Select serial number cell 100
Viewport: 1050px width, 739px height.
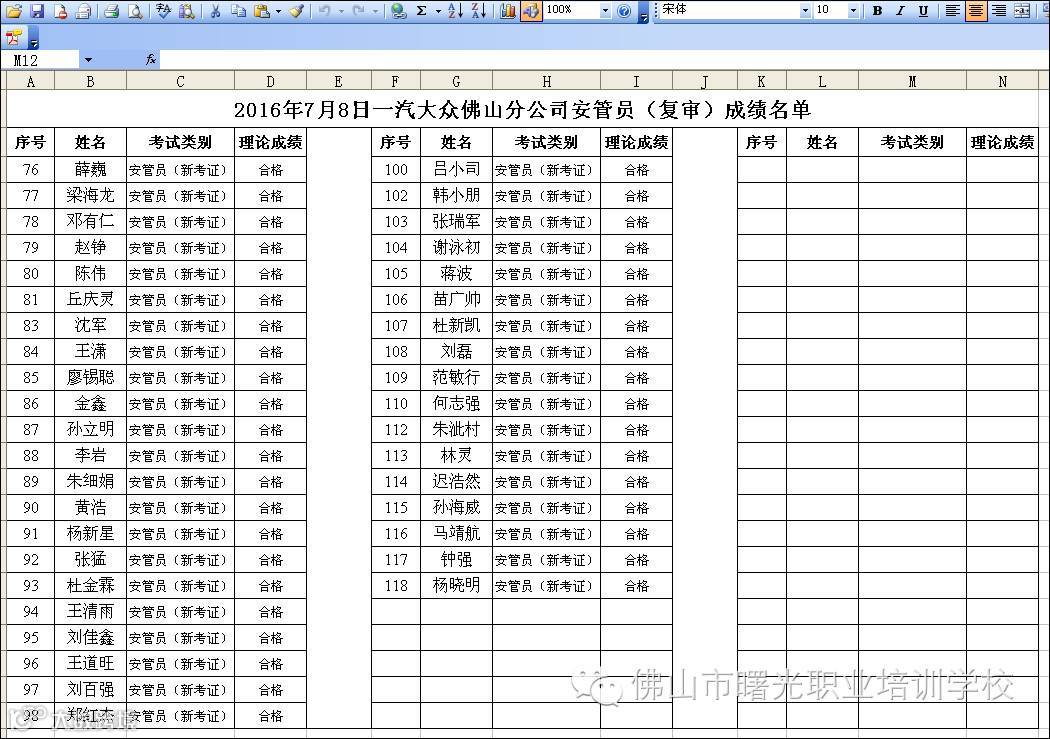[x=396, y=169]
